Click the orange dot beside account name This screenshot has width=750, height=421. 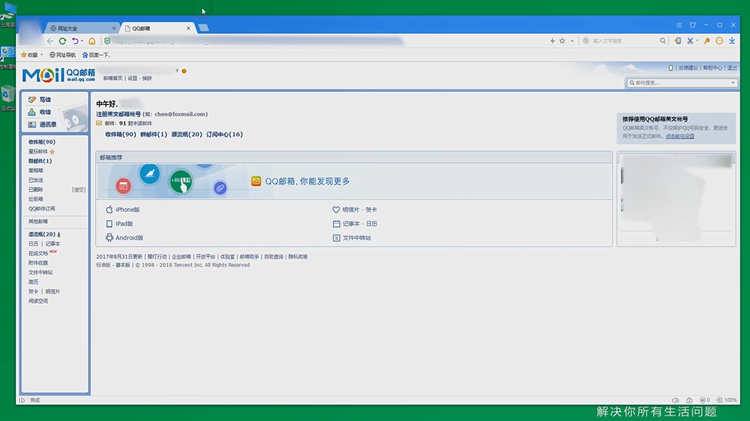(x=184, y=71)
